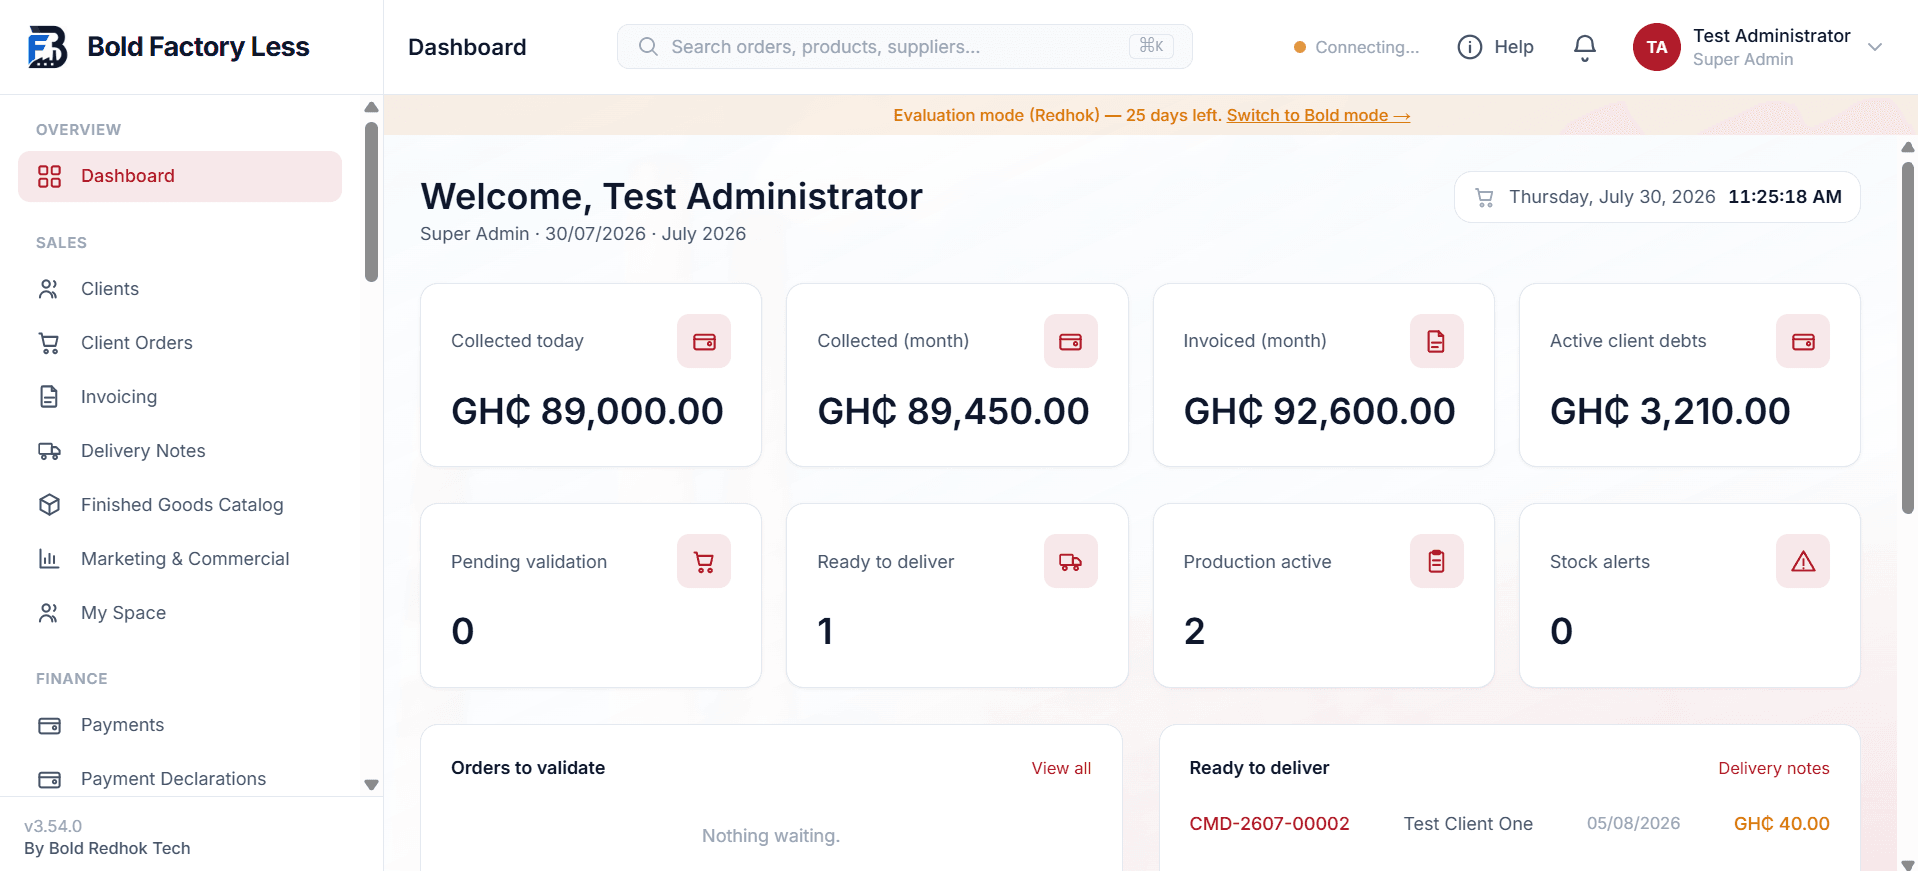1918x871 pixels.
Task: Click the GH₵ 89,450.00 collected month value
Action: coord(953,411)
